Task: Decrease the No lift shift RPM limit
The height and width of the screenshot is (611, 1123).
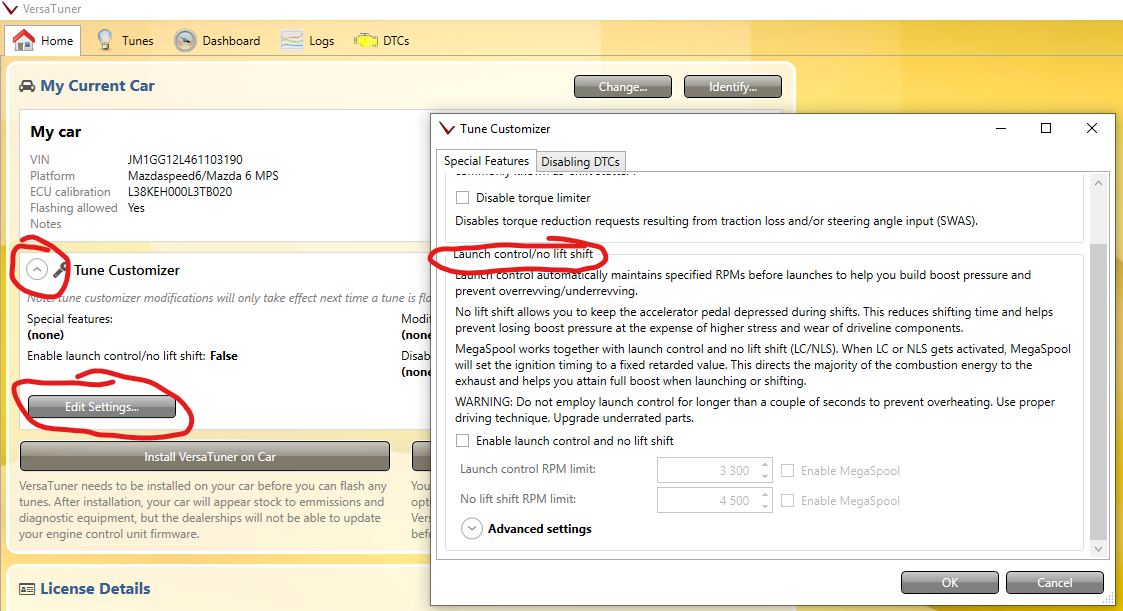Action: coord(765,507)
